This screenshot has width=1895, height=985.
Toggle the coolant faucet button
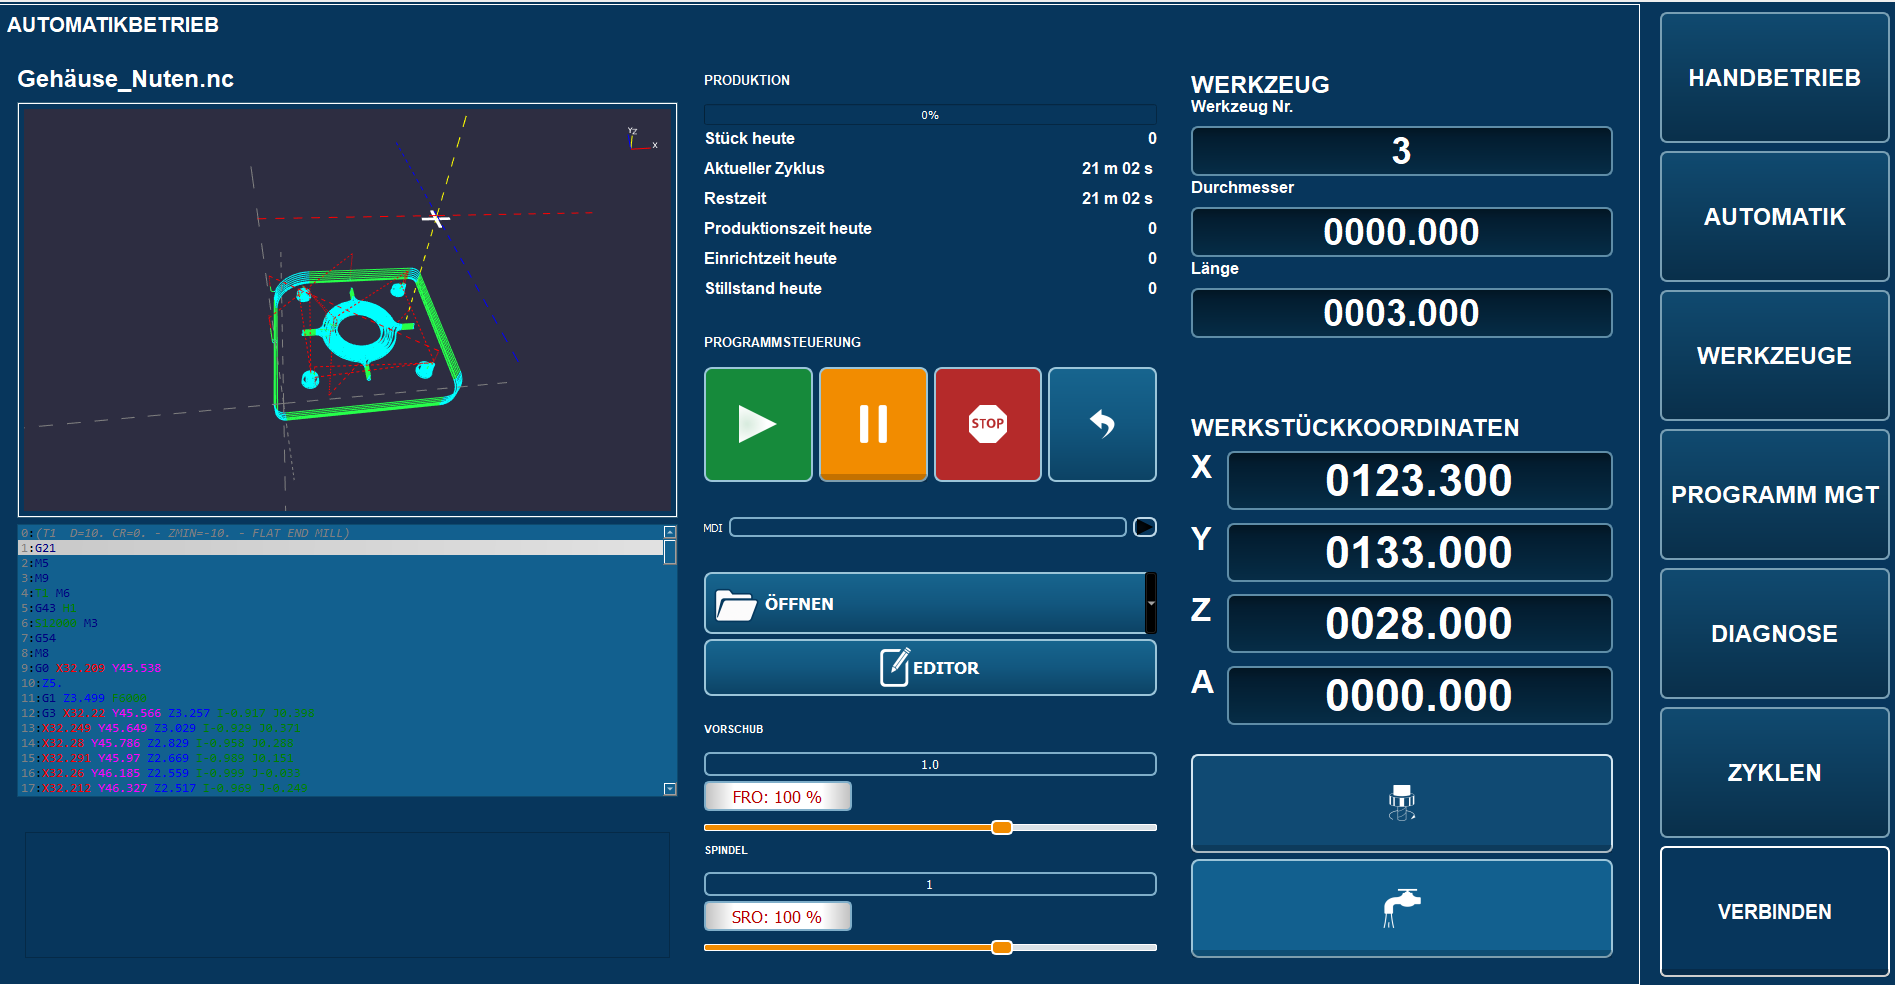pos(1401,908)
